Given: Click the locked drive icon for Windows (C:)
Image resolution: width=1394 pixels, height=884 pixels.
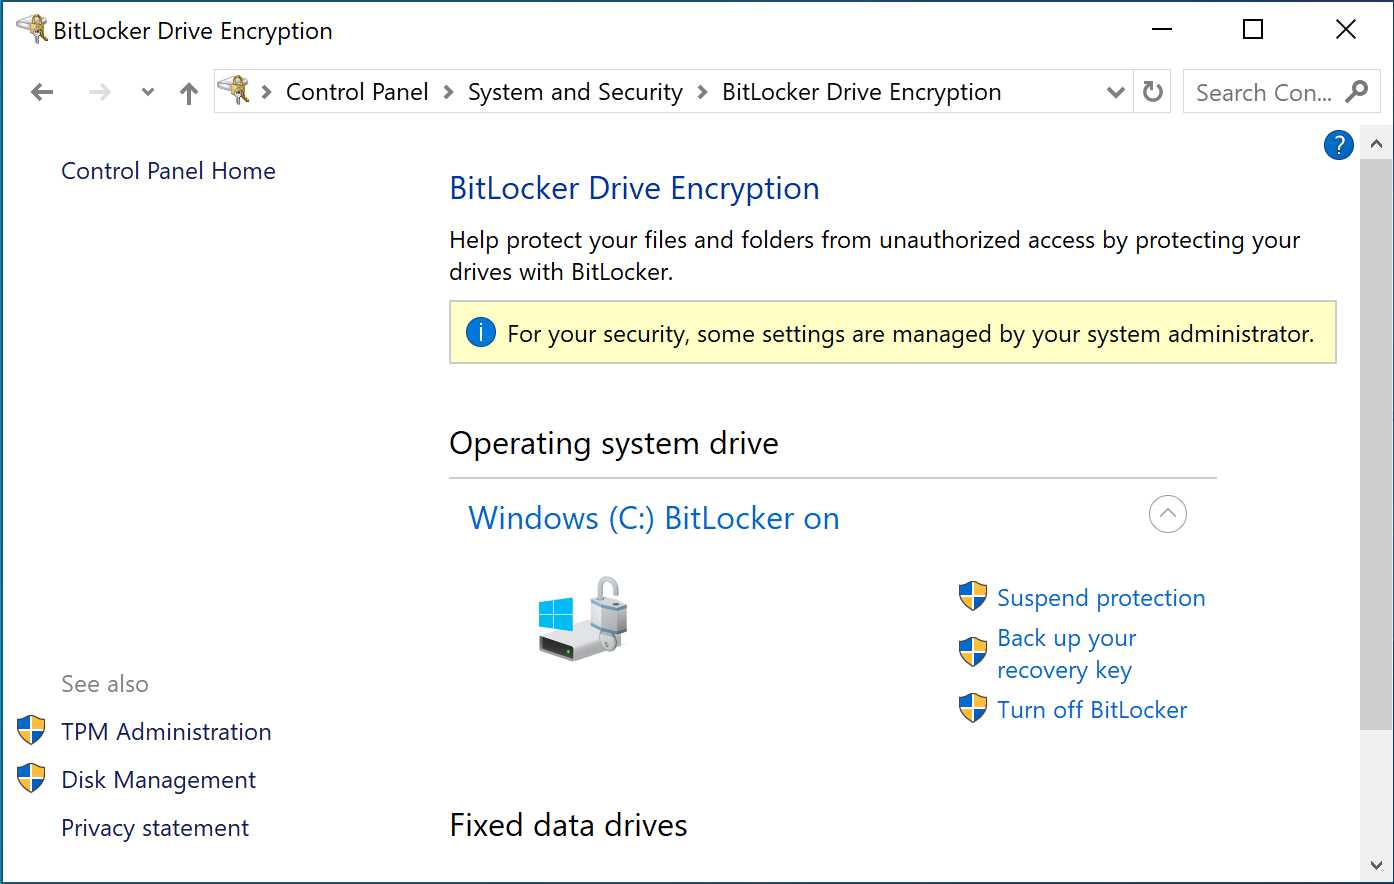Looking at the screenshot, I should 582,618.
